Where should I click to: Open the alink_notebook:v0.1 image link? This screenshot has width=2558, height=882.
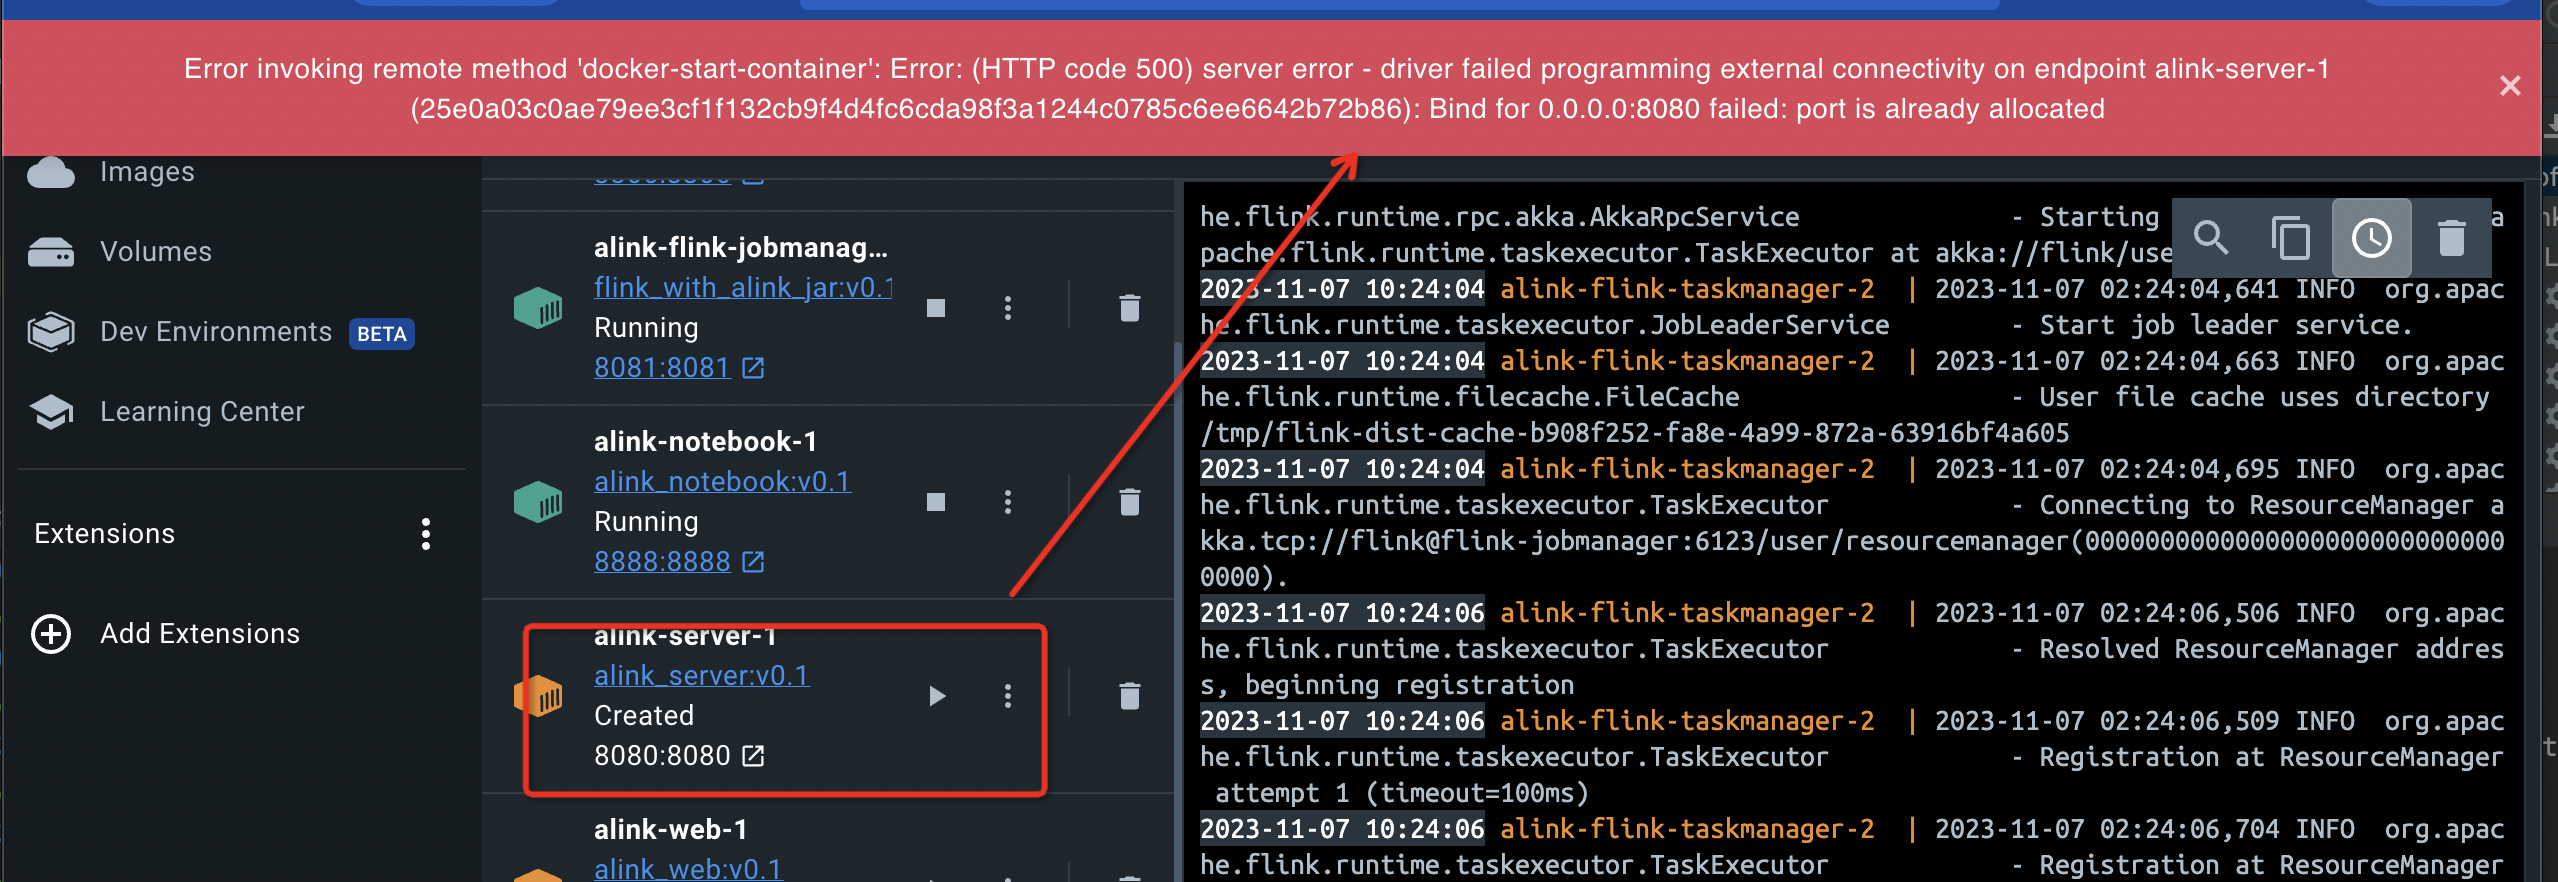tap(722, 482)
